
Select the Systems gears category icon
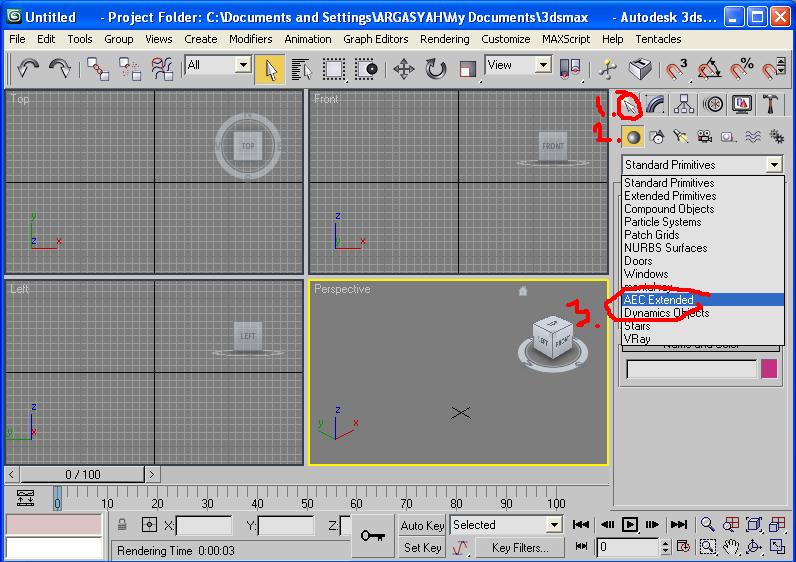[776, 137]
